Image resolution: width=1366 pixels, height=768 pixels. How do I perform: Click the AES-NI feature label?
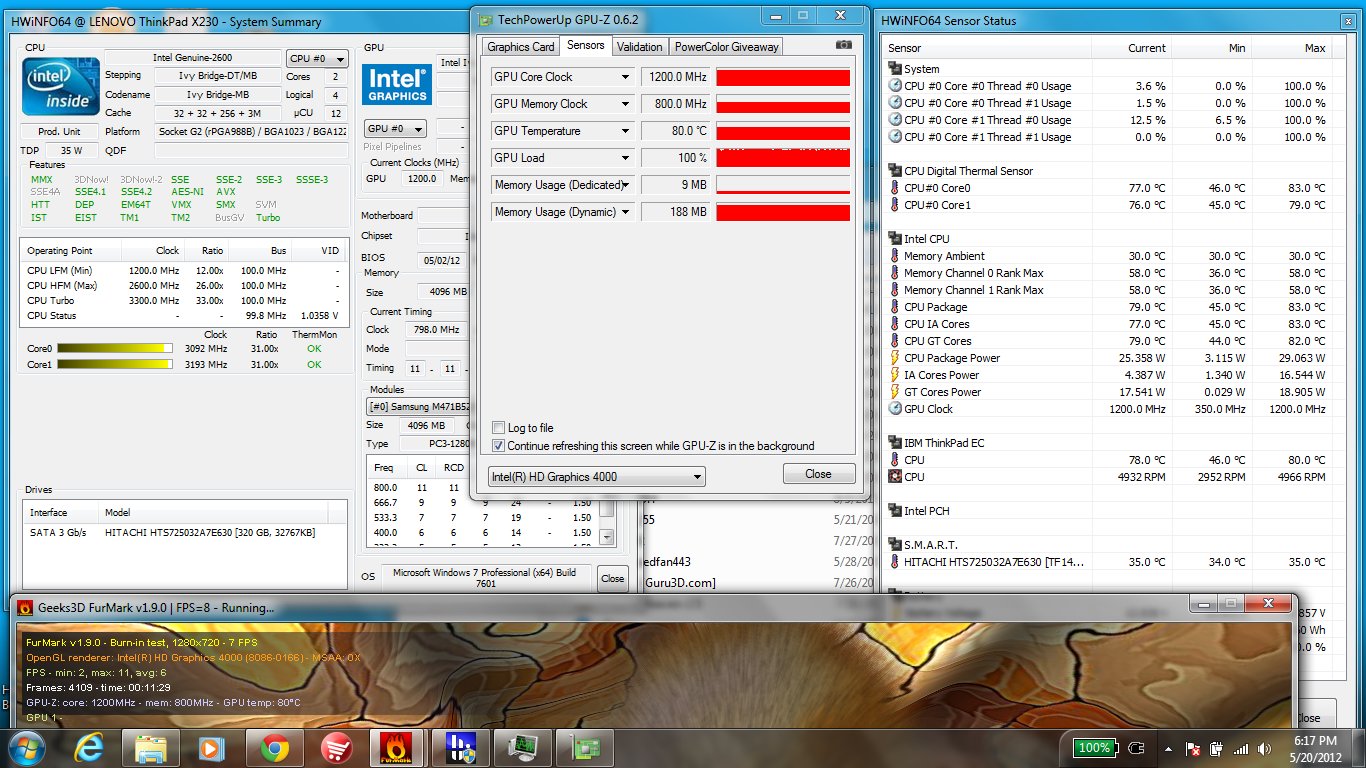click(187, 192)
